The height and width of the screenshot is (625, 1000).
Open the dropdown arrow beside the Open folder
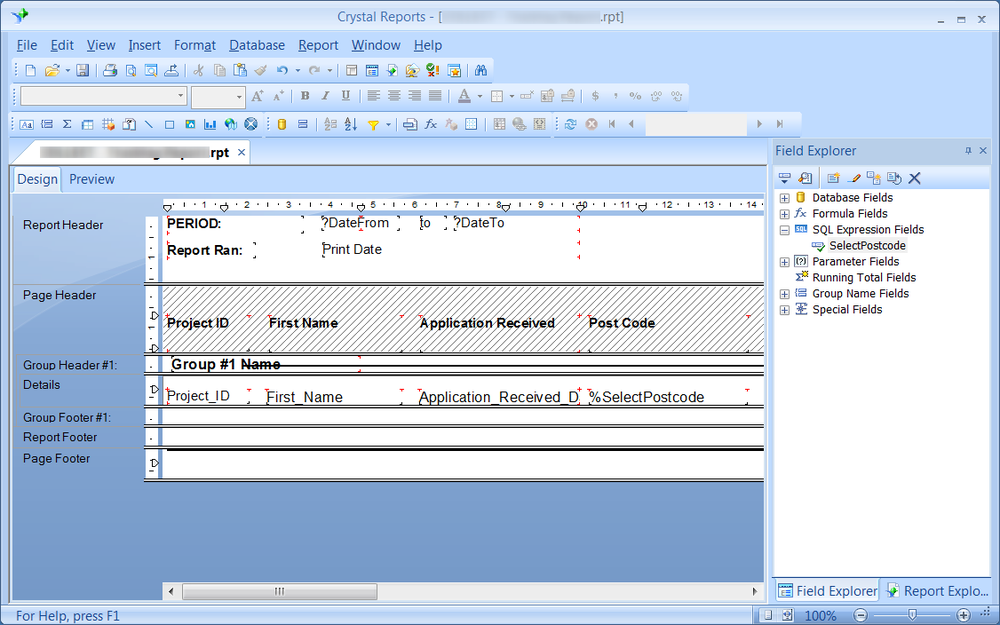(68, 71)
